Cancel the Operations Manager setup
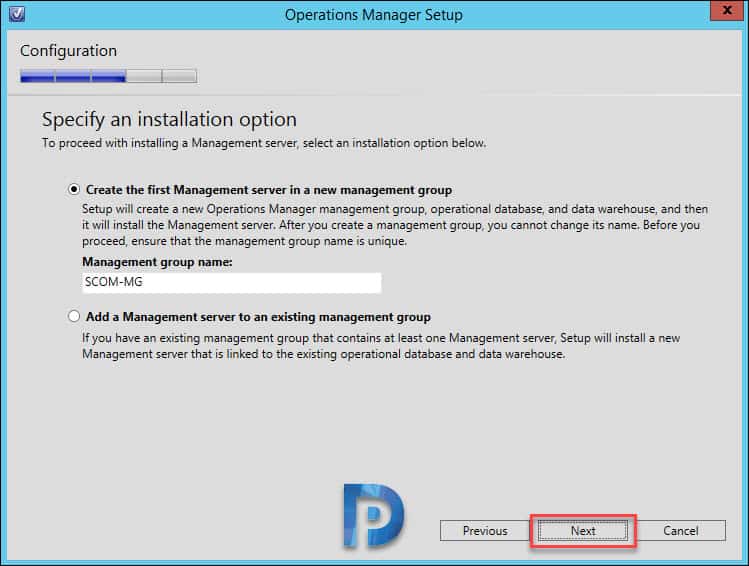The width and height of the screenshot is (749, 566). click(680, 531)
